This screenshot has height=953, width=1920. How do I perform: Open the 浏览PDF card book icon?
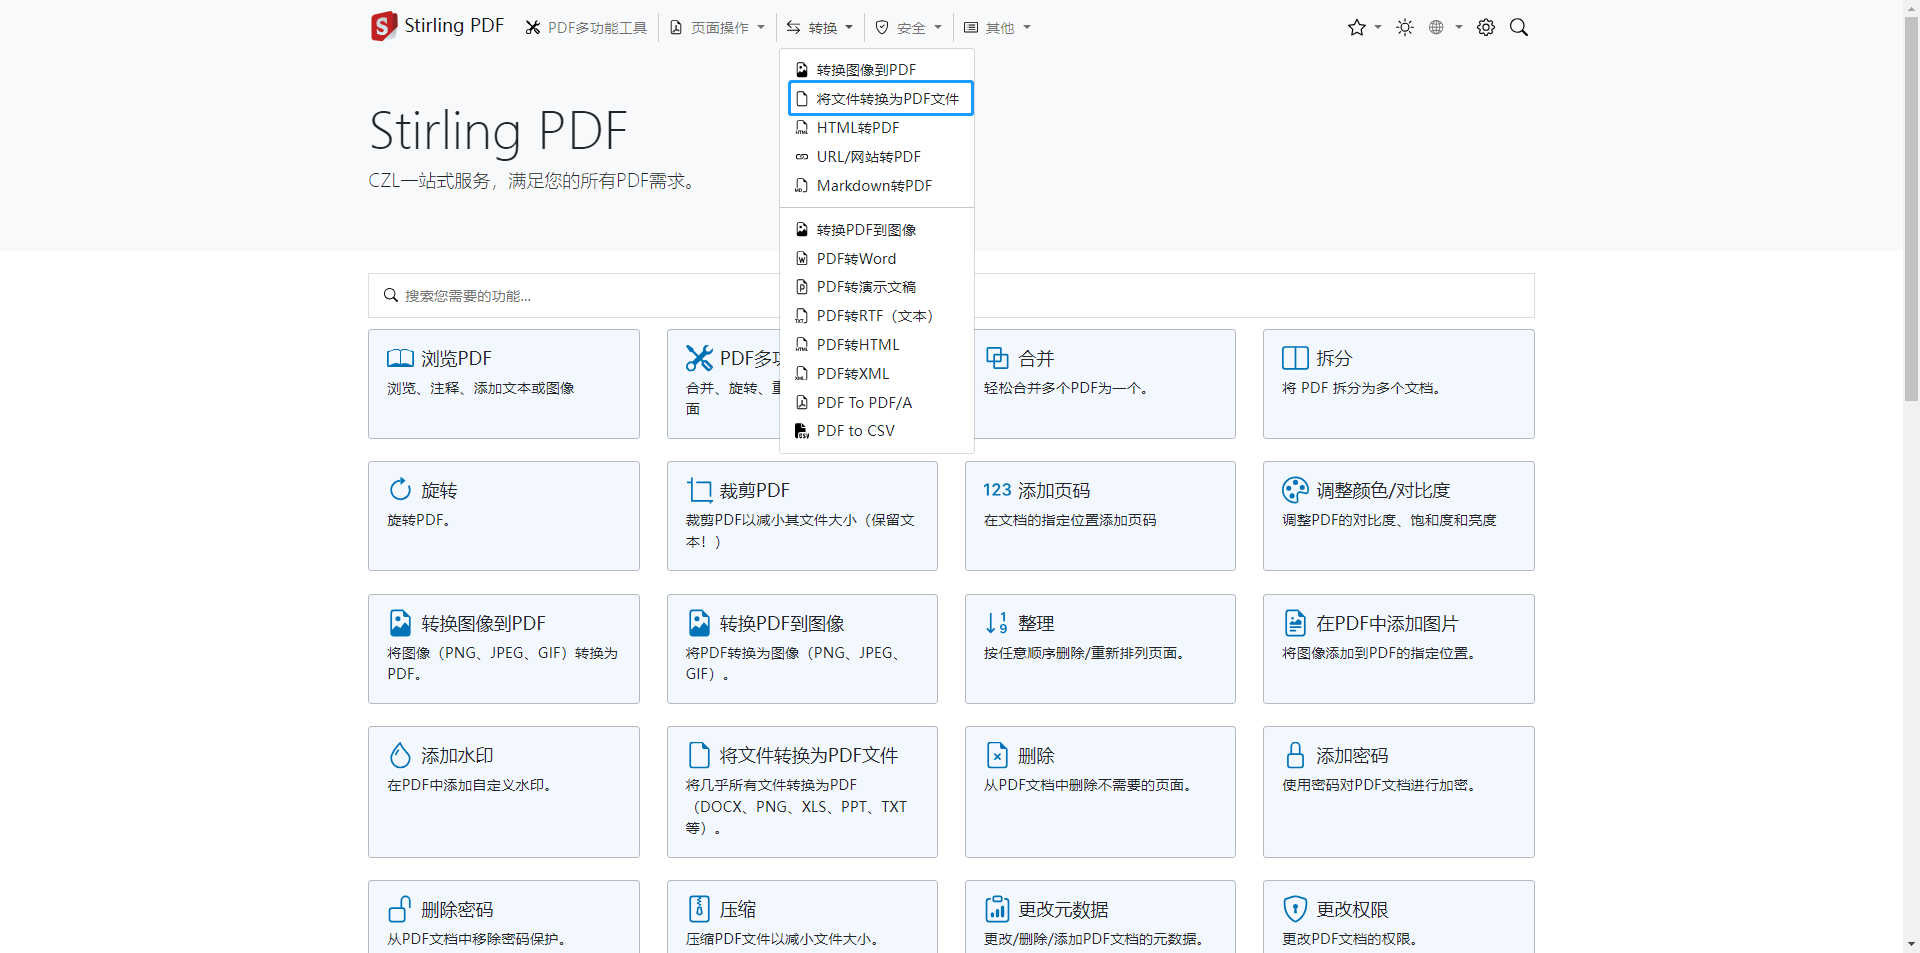click(x=400, y=358)
